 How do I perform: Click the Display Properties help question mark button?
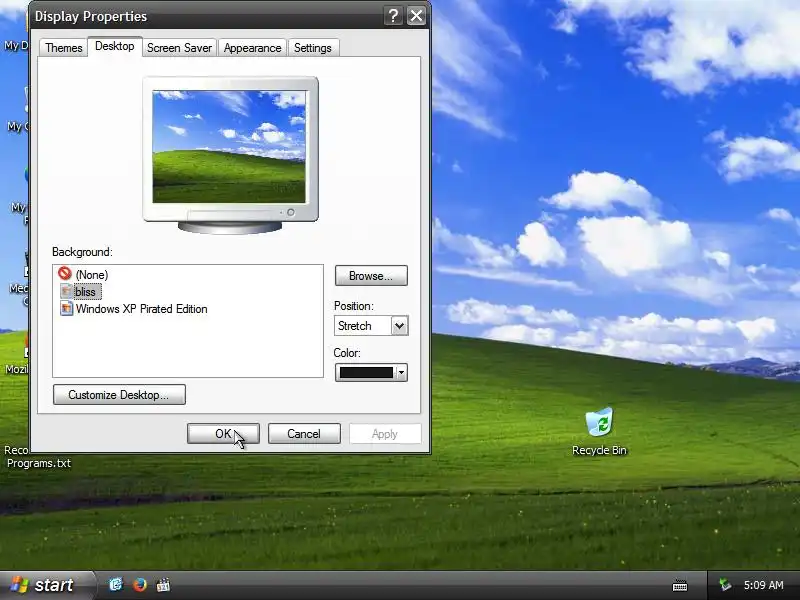pos(393,16)
